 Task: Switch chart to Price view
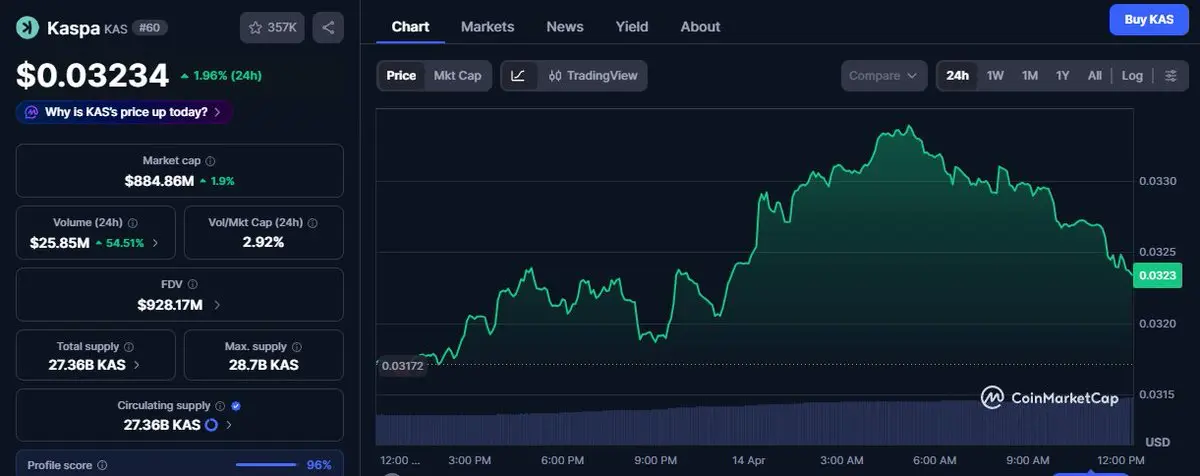(x=401, y=76)
